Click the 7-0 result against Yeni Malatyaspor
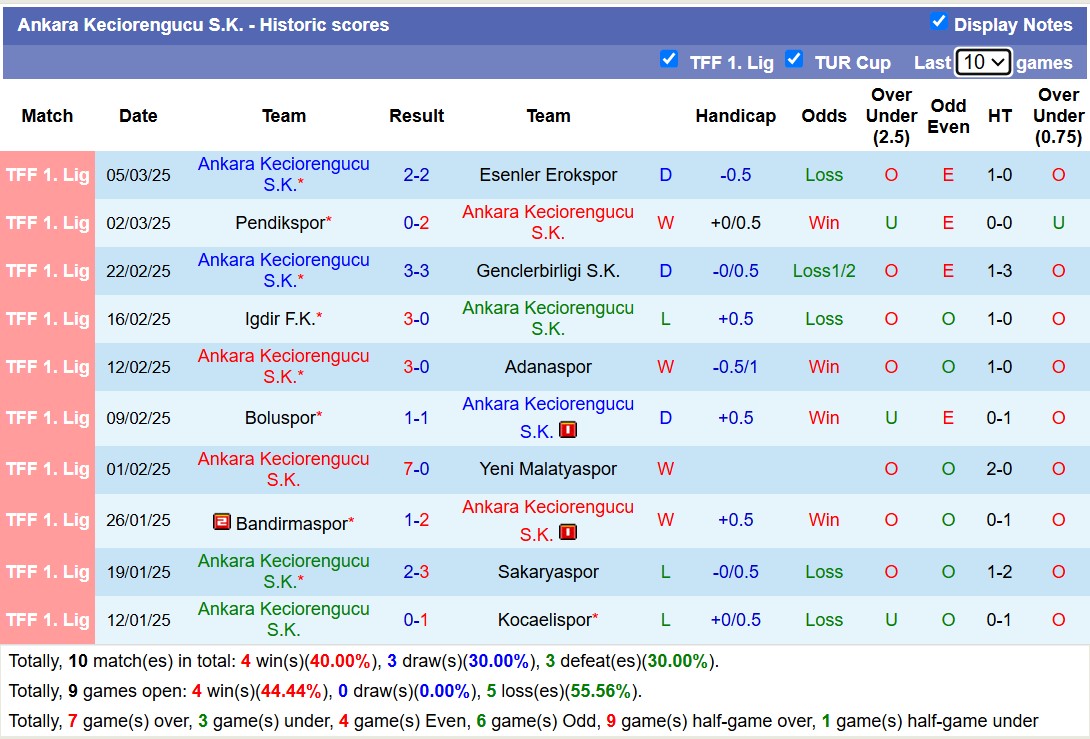This screenshot has height=739, width=1090. [416, 469]
